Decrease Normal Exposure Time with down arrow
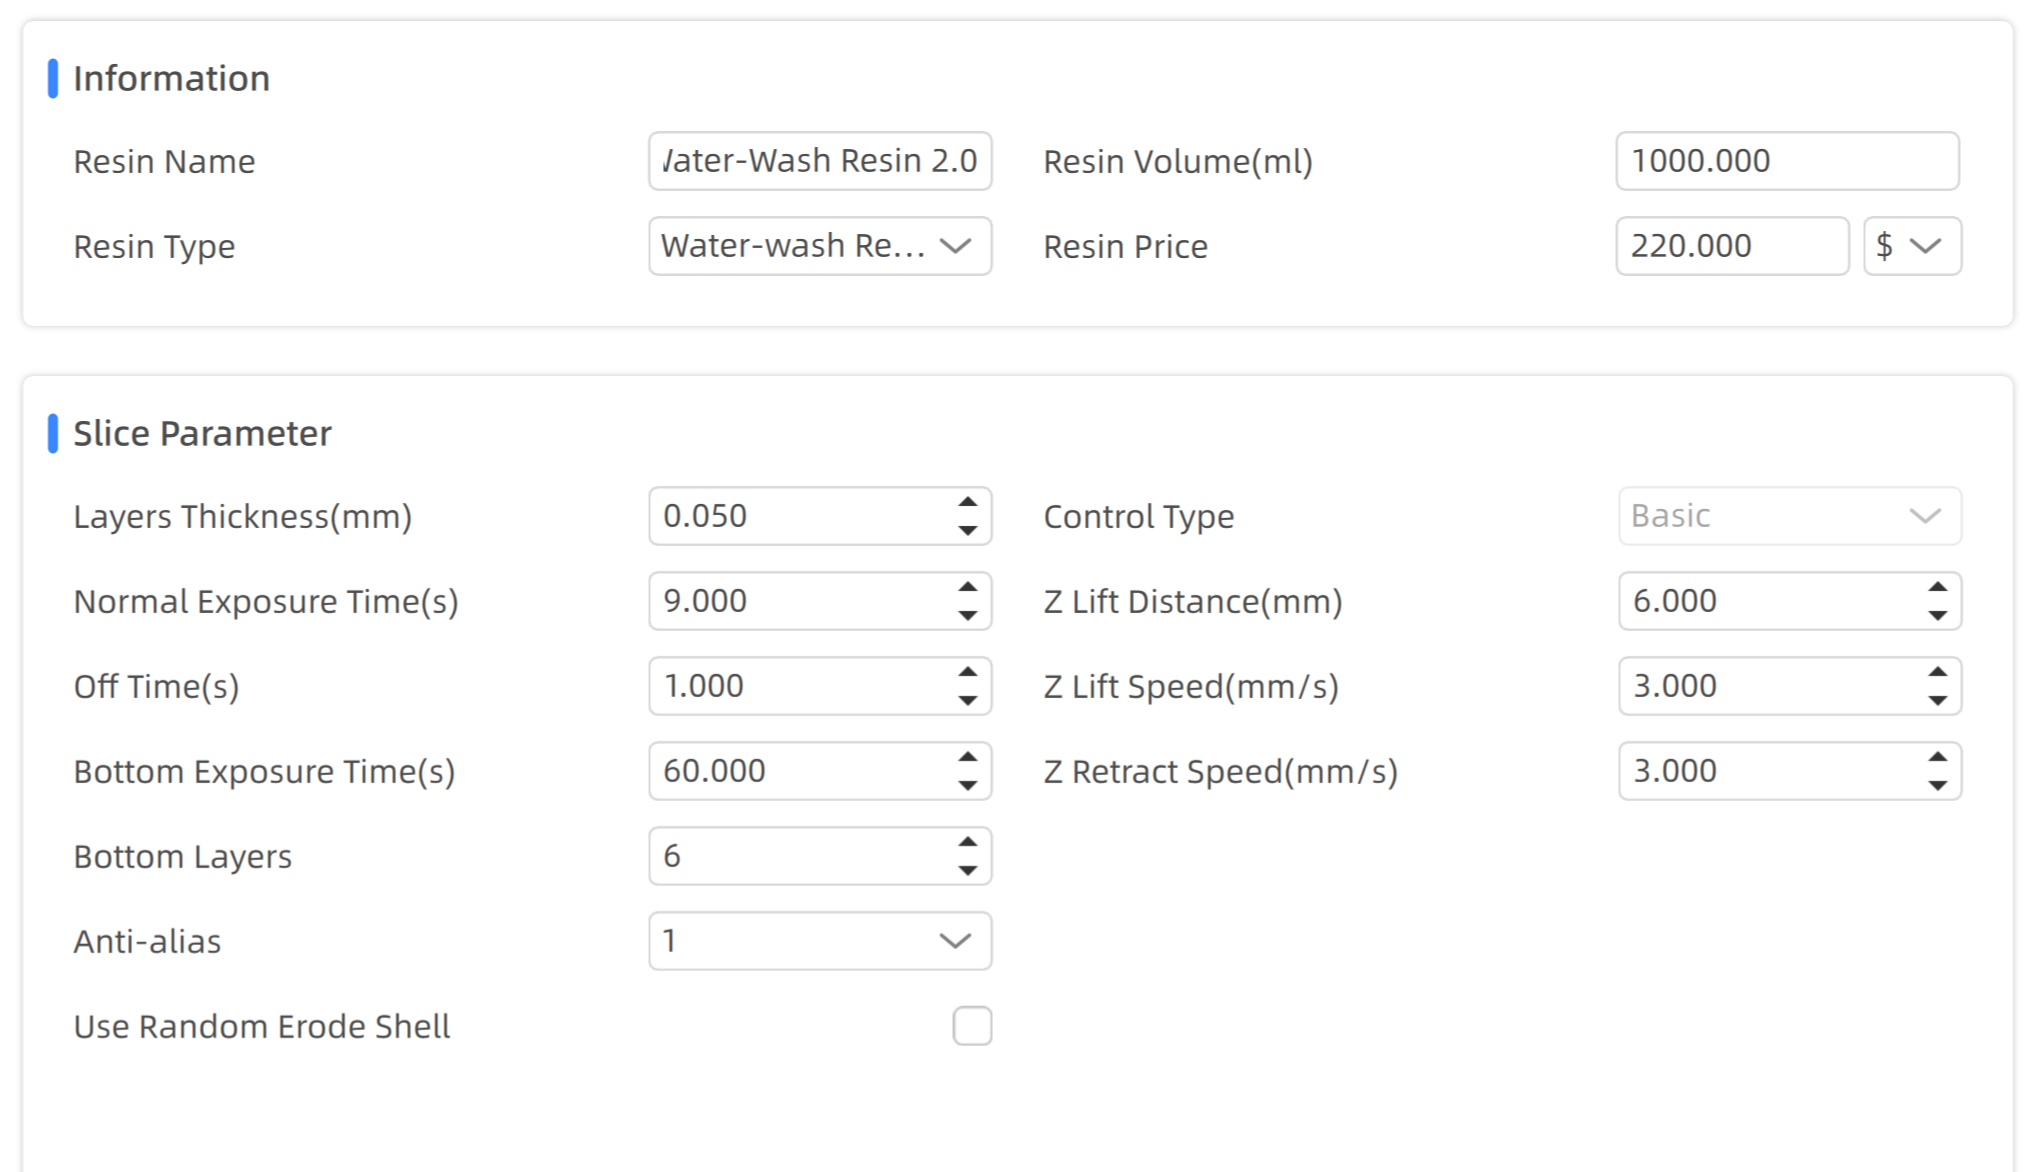2033x1172 pixels. tap(967, 615)
